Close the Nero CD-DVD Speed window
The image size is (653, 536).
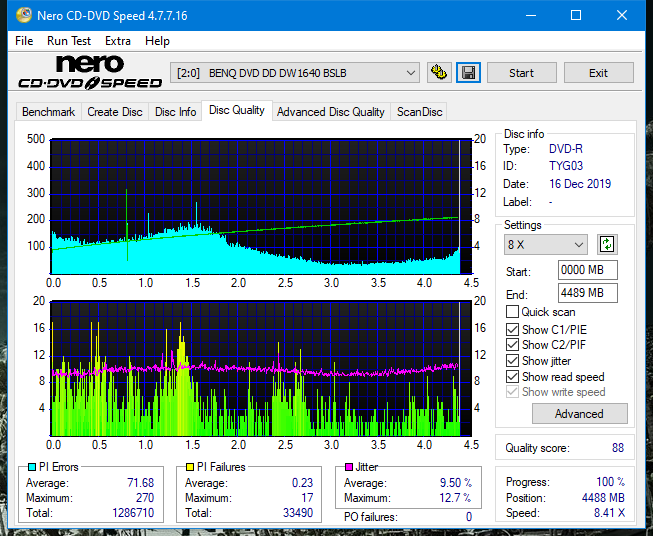pos(622,15)
